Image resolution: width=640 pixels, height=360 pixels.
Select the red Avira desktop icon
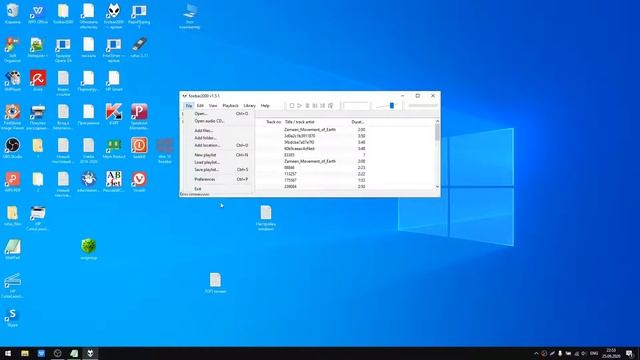38,80
